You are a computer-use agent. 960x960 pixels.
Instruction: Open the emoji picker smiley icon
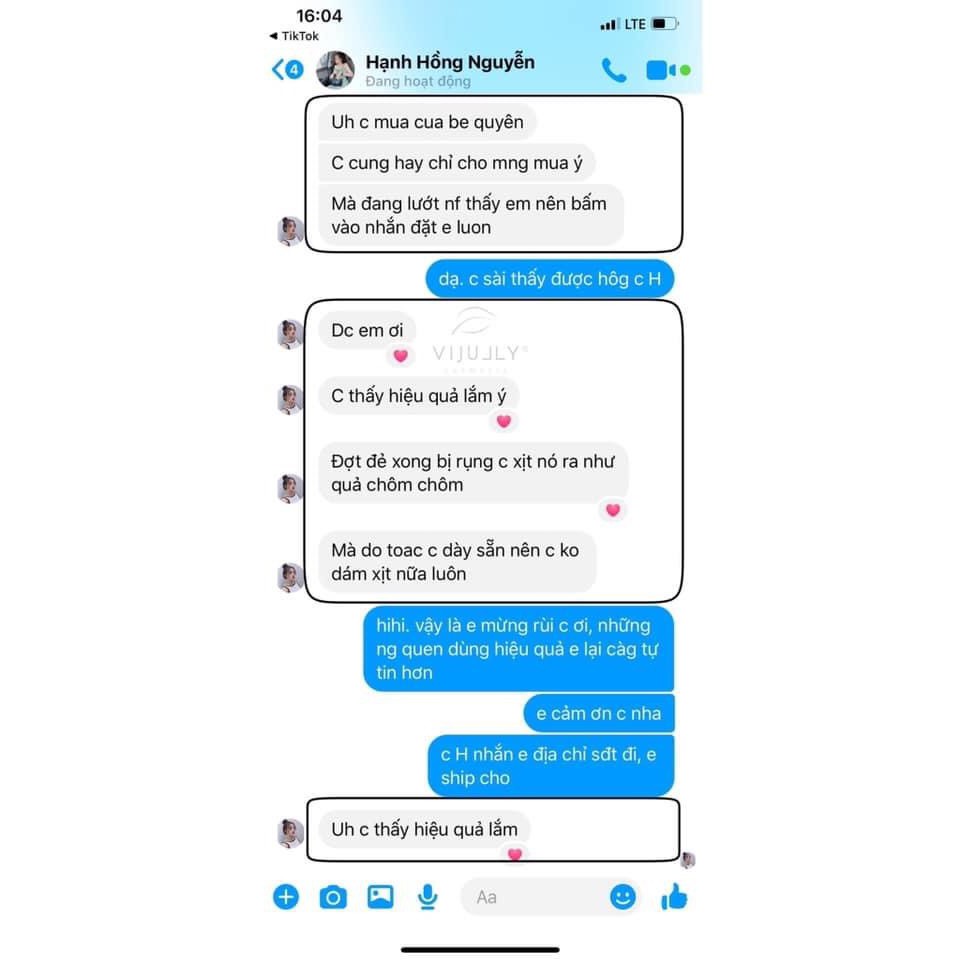(x=623, y=897)
